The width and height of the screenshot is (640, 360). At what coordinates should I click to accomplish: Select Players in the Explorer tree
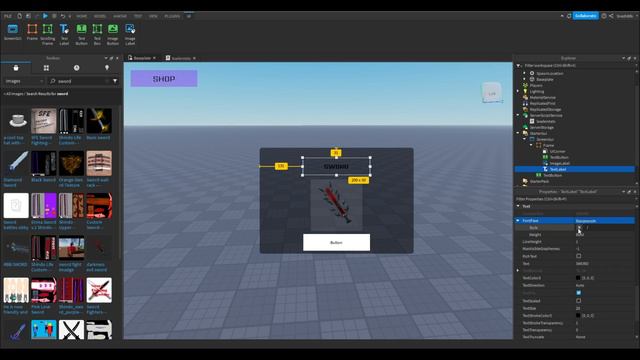point(536,86)
